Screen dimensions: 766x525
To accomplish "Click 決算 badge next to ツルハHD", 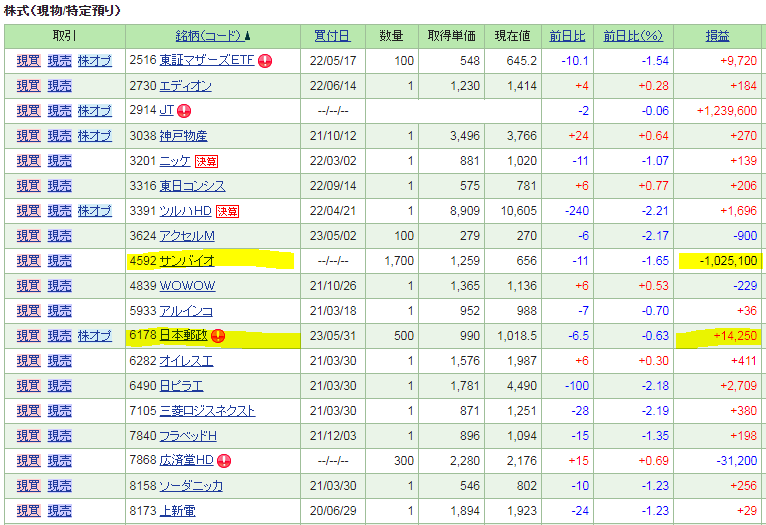I will 227,211.
